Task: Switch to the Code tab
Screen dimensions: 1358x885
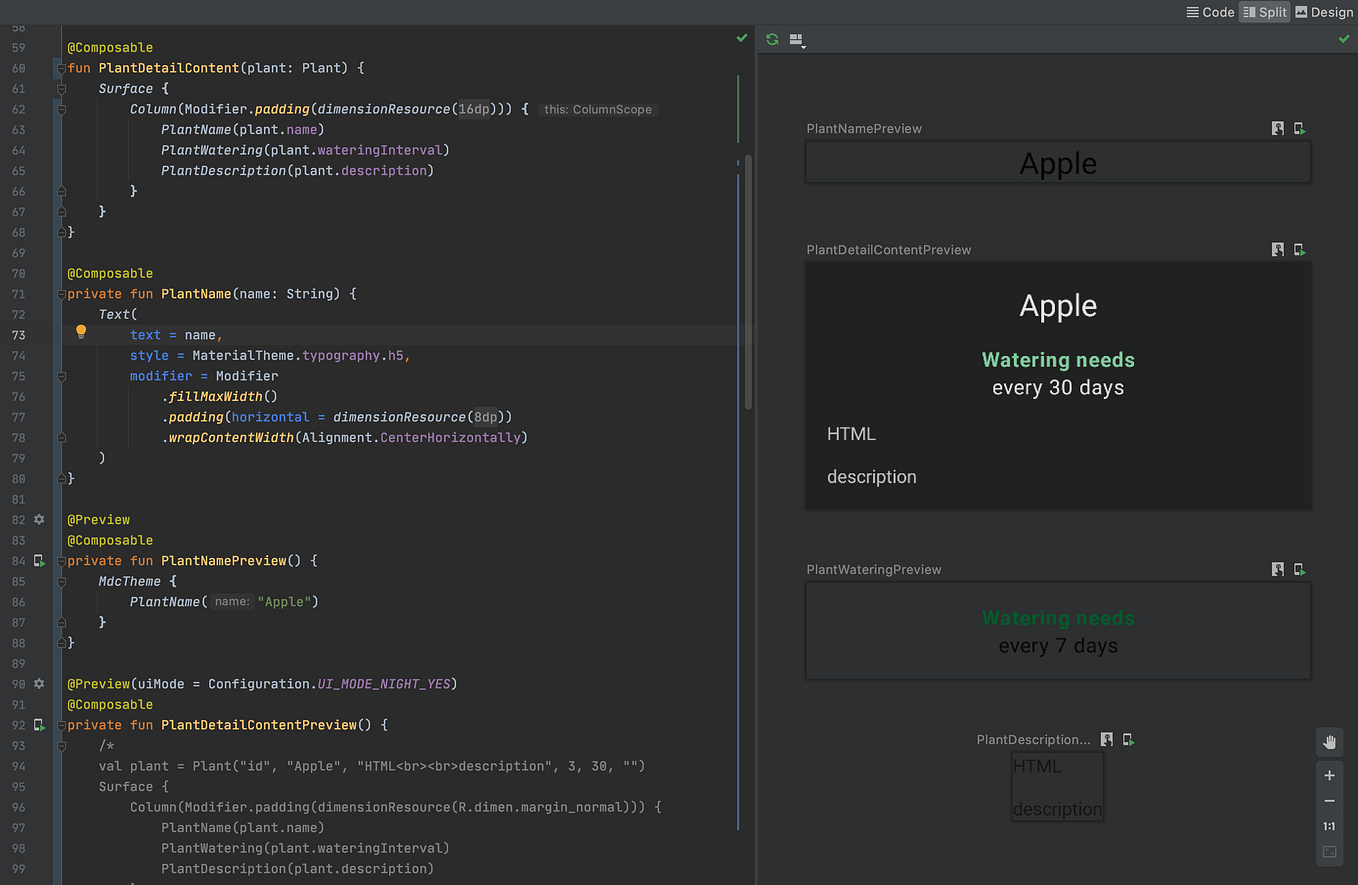Action: 1209,12
